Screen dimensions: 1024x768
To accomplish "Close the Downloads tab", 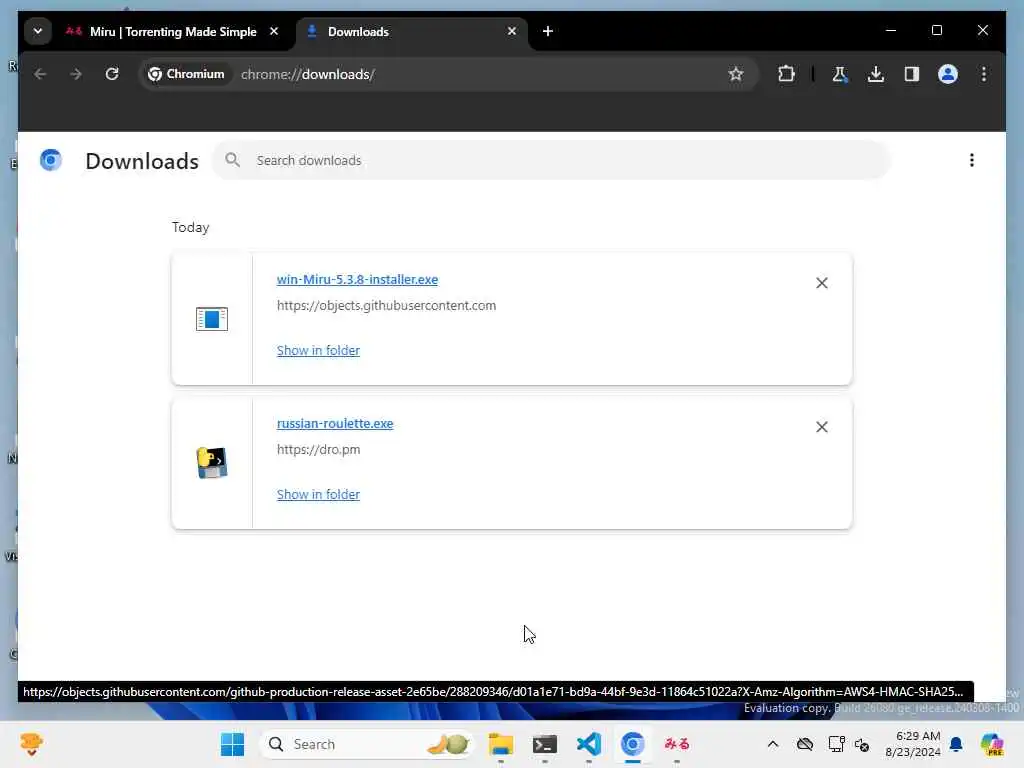I will tap(512, 31).
